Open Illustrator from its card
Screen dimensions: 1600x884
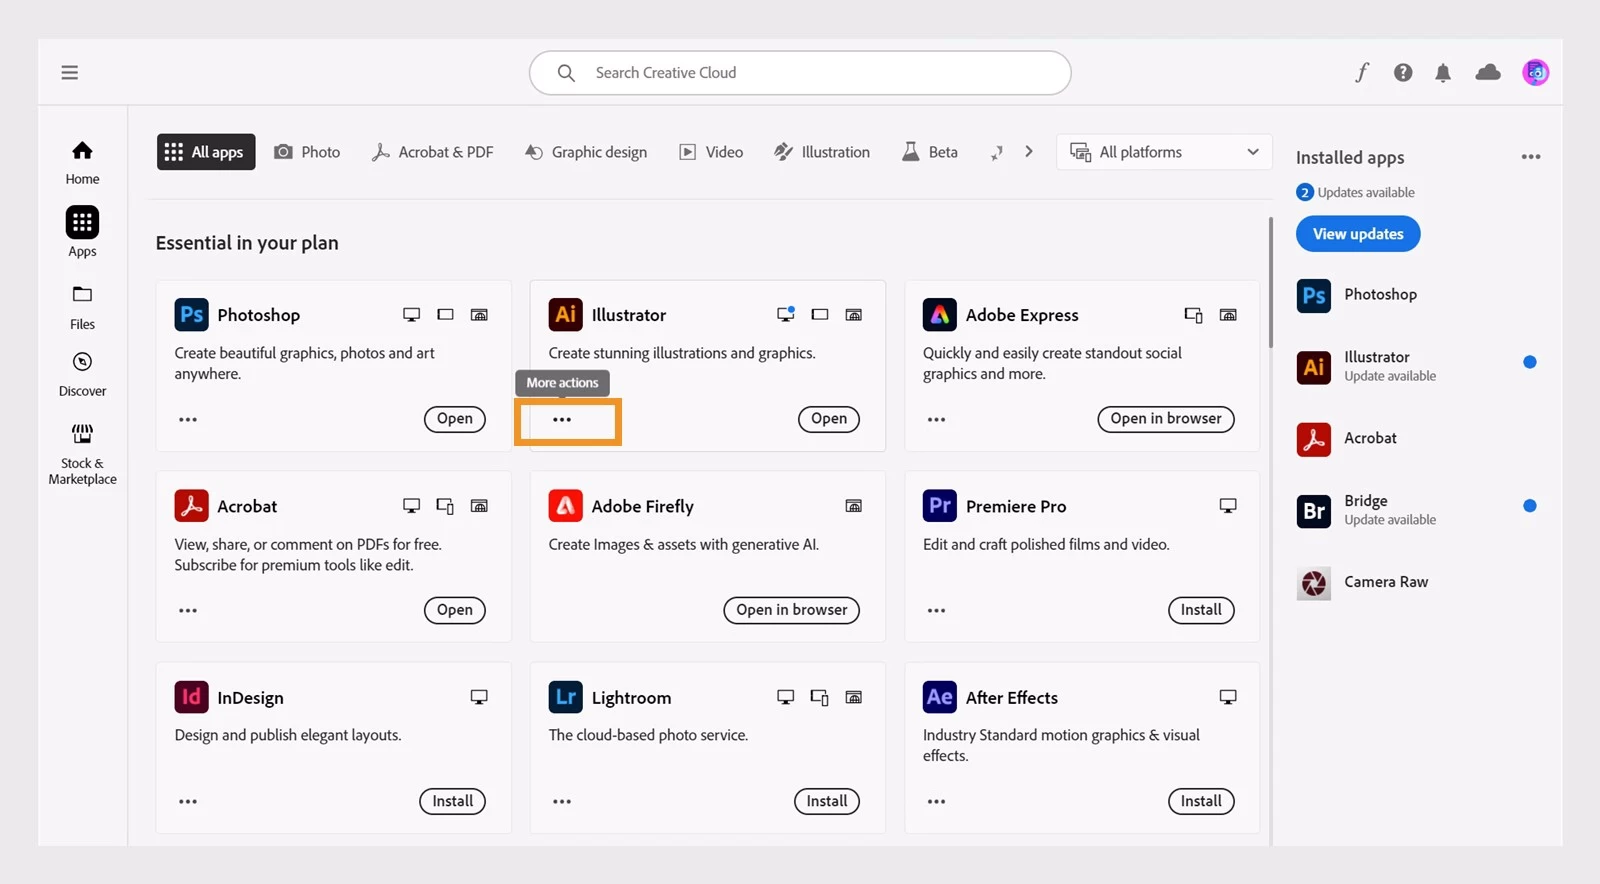[x=829, y=419]
